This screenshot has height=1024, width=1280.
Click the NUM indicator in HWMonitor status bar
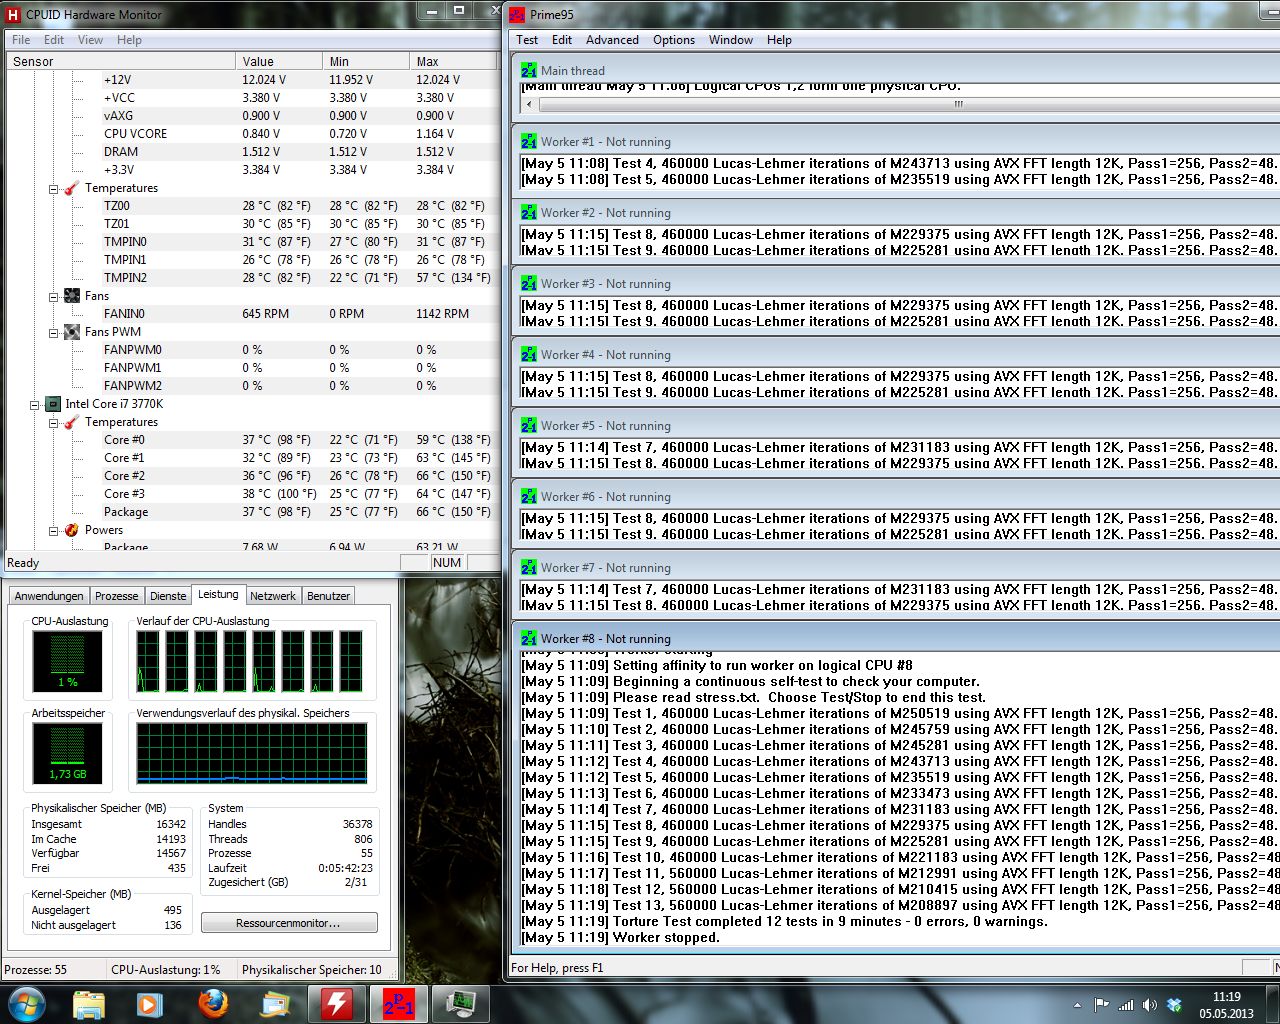[x=447, y=563]
